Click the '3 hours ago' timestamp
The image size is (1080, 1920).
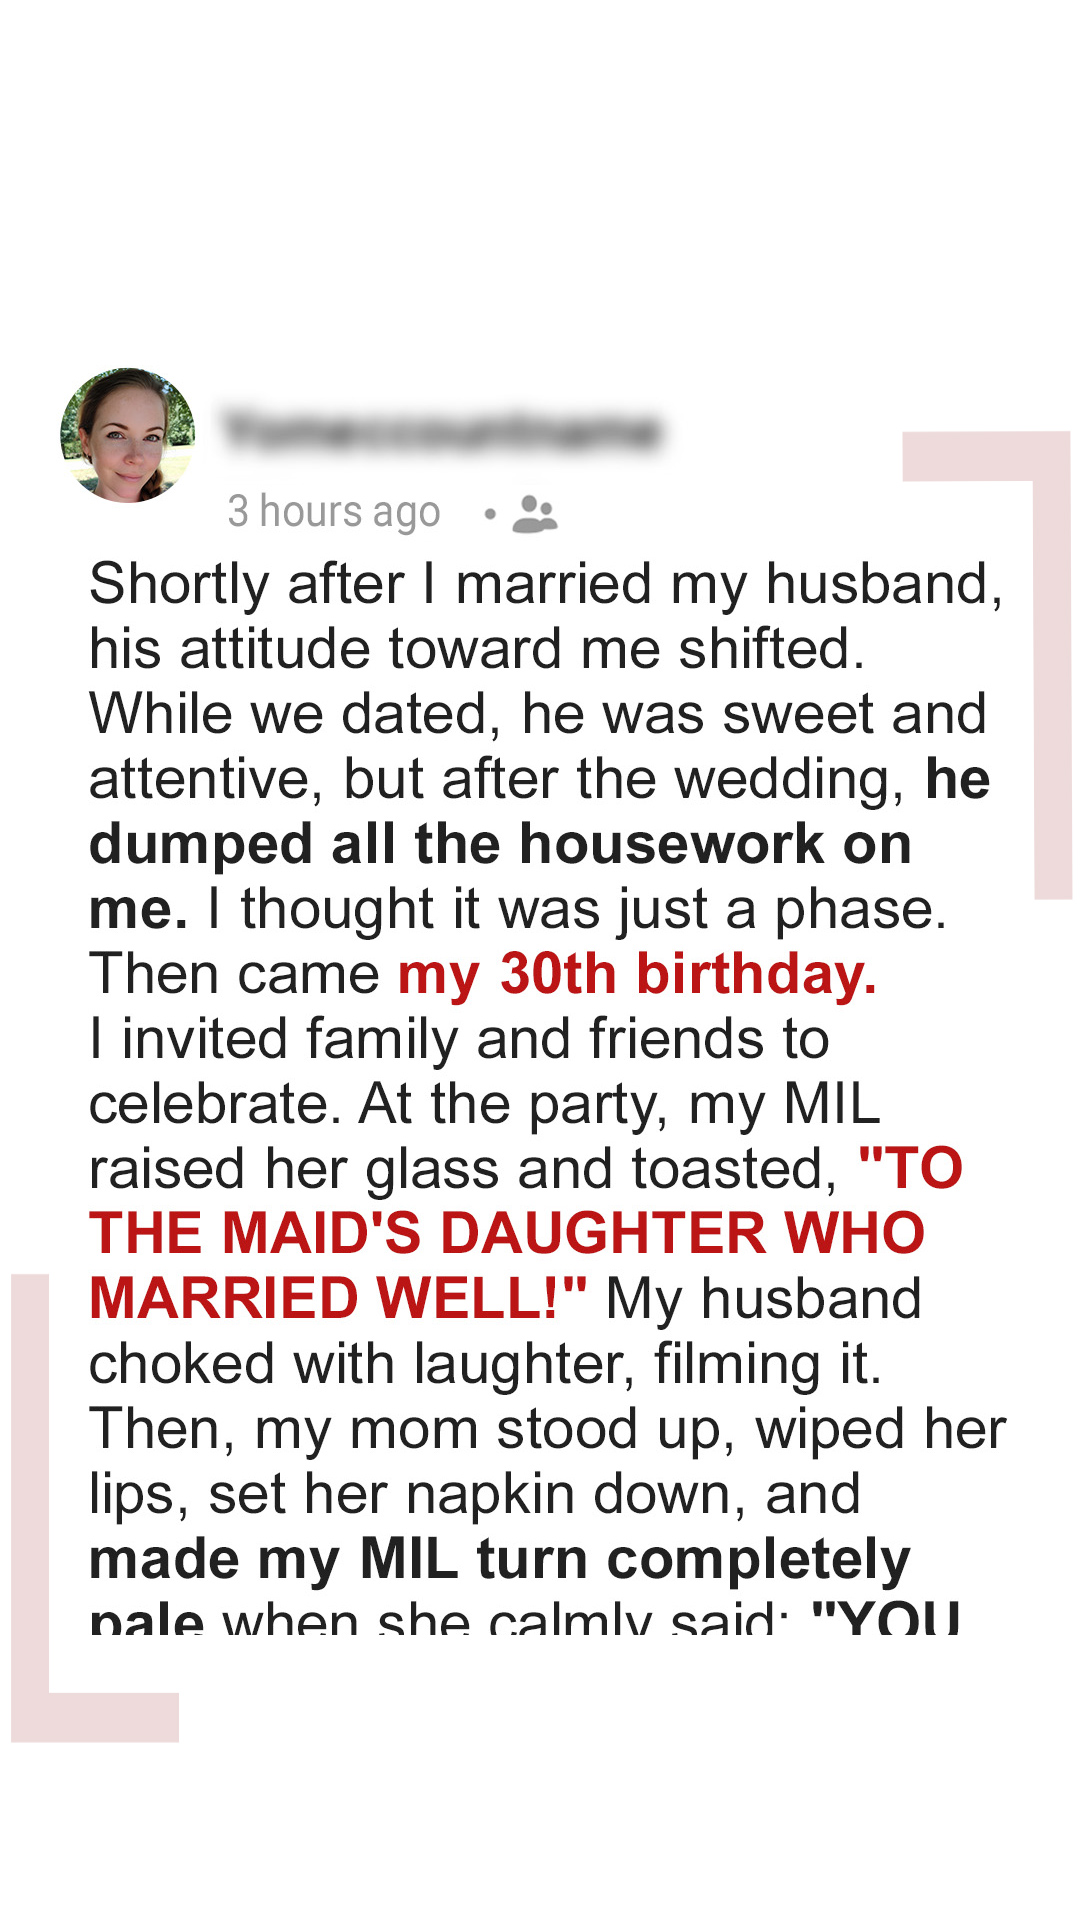(x=334, y=512)
